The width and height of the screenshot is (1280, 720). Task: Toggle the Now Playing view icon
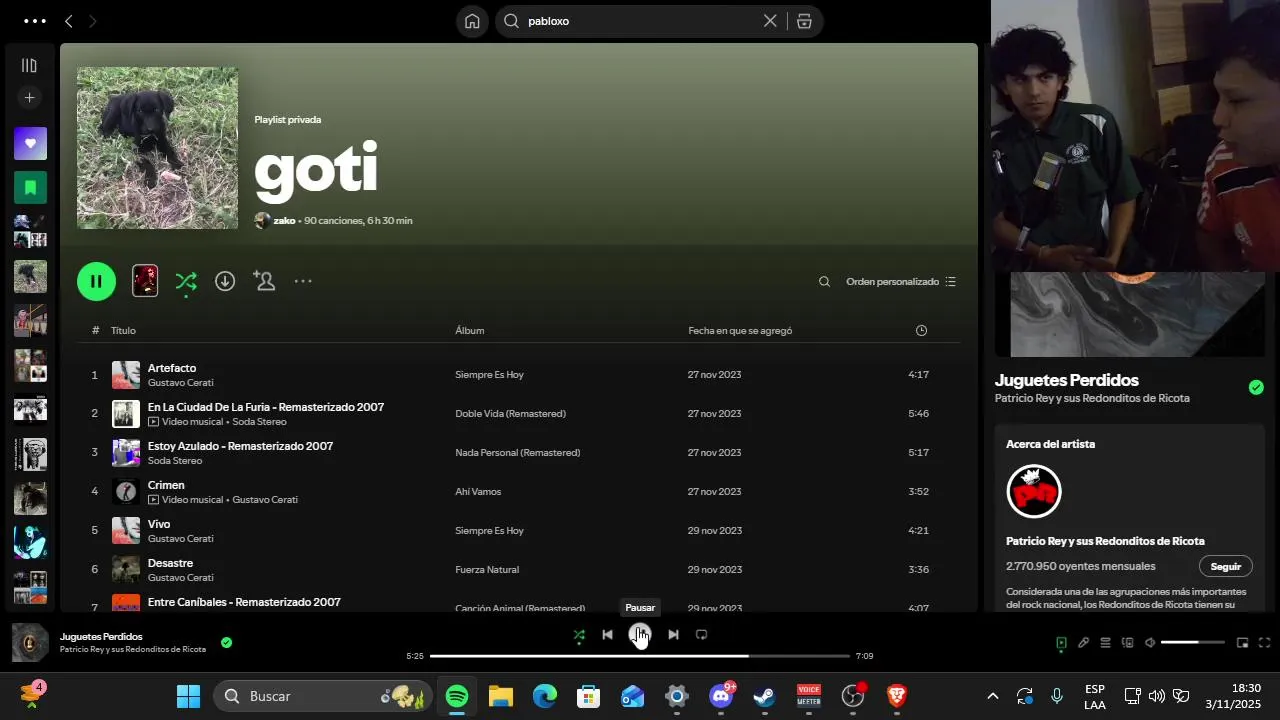click(x=1061, y=643)
